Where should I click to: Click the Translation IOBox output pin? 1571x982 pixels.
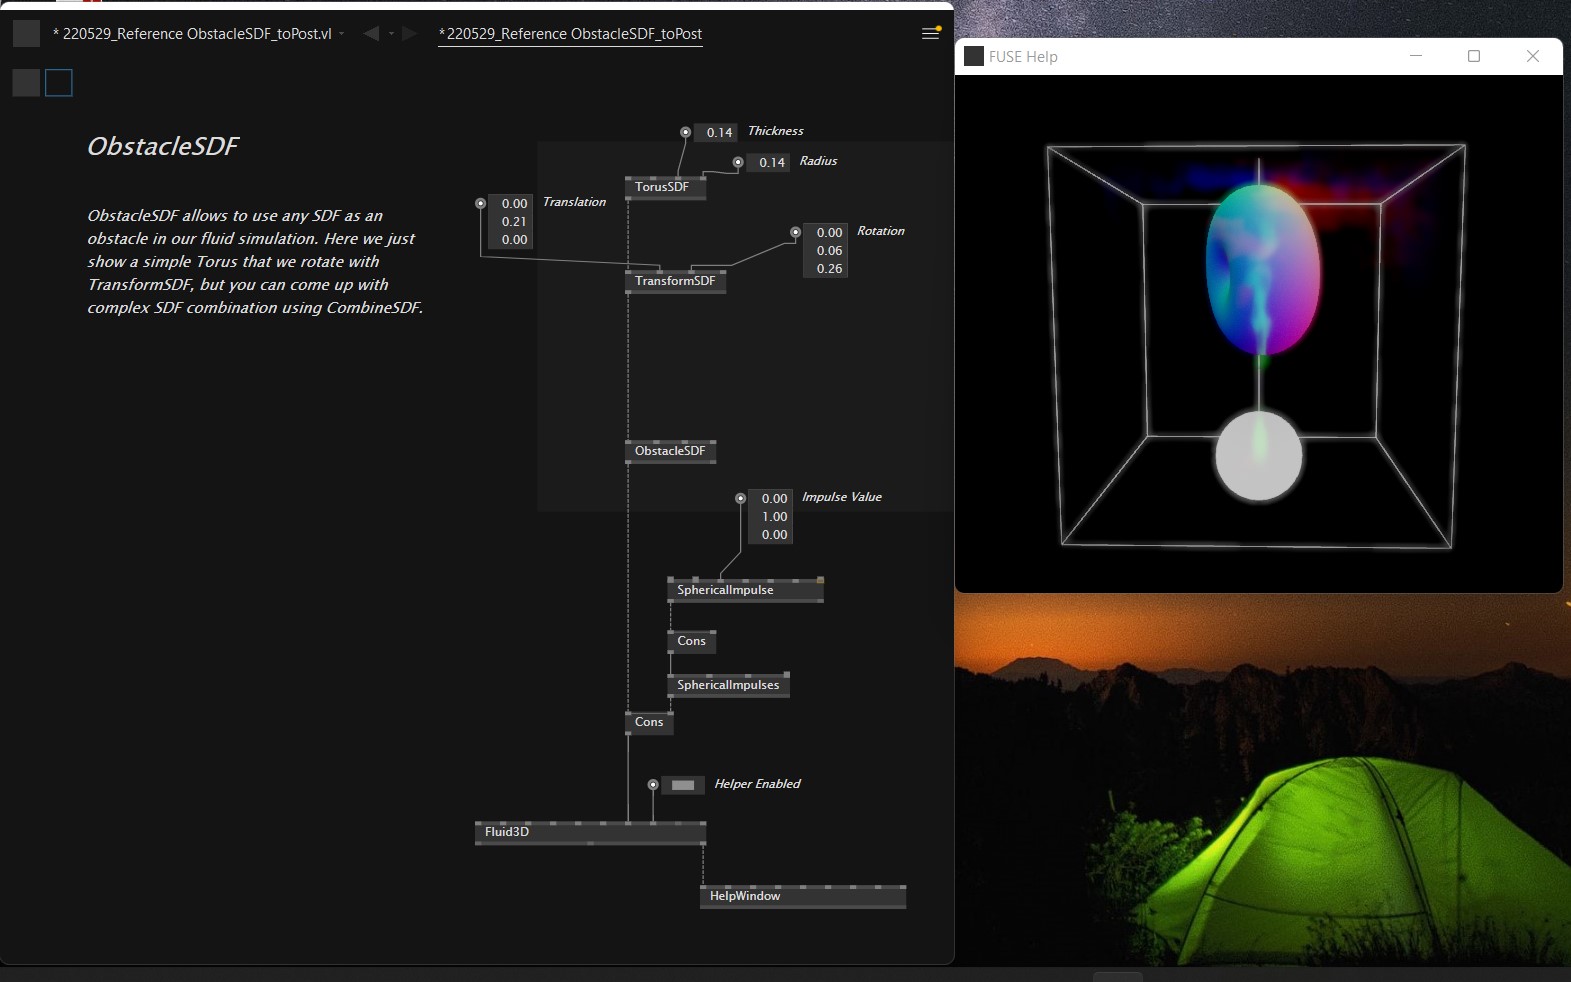481,203
